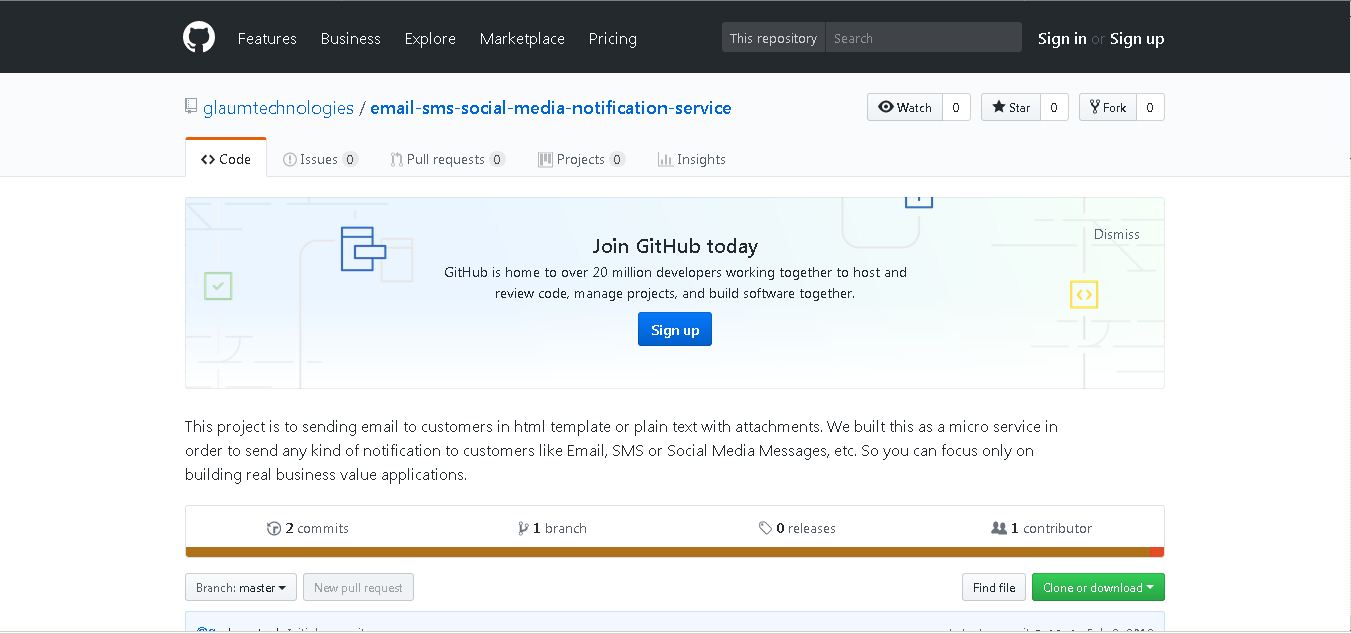Click the 'Join GitHub today' heading
Image resolution: width=1351 pixels, height=634 pixels.
coord(675,246)
